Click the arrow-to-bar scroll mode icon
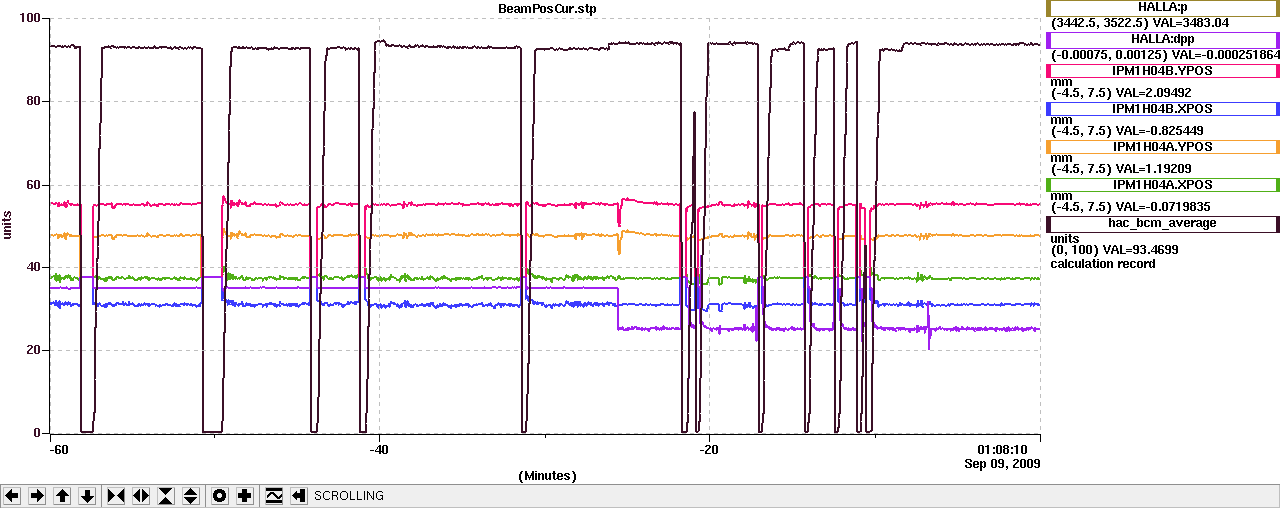 tap(298, 496)
